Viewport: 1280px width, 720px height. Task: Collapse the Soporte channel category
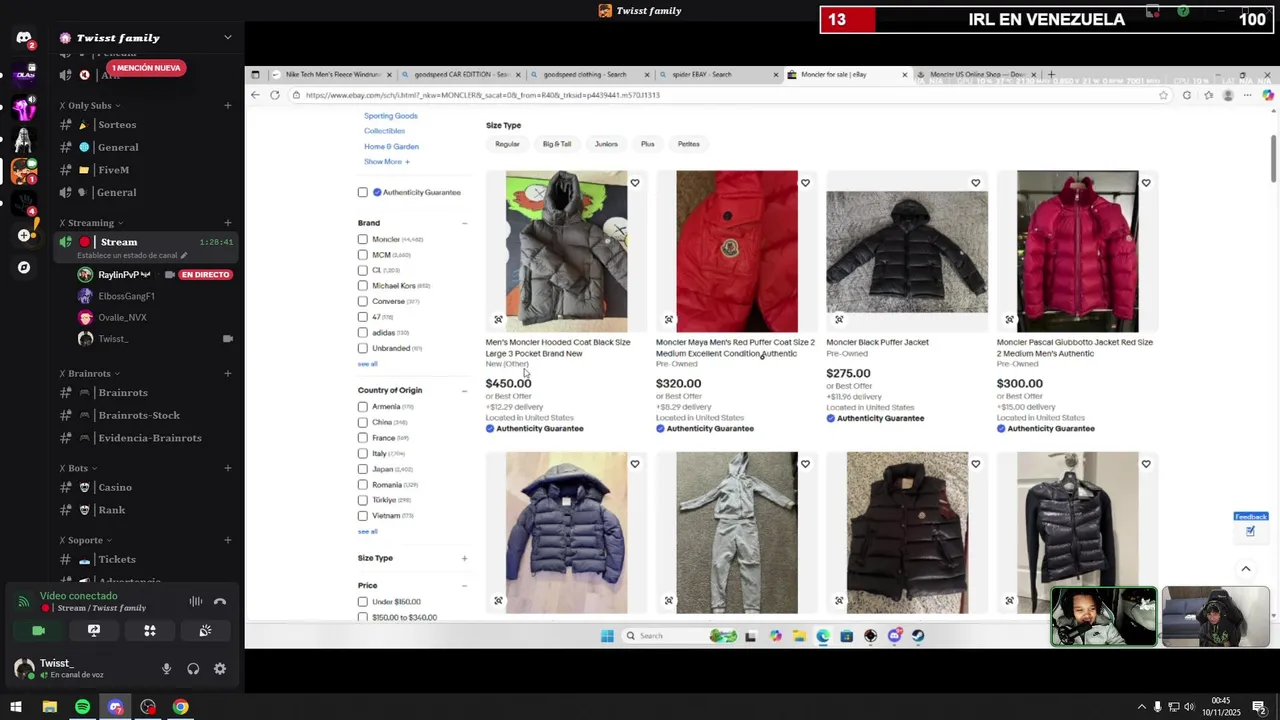(x=85, y=540)
